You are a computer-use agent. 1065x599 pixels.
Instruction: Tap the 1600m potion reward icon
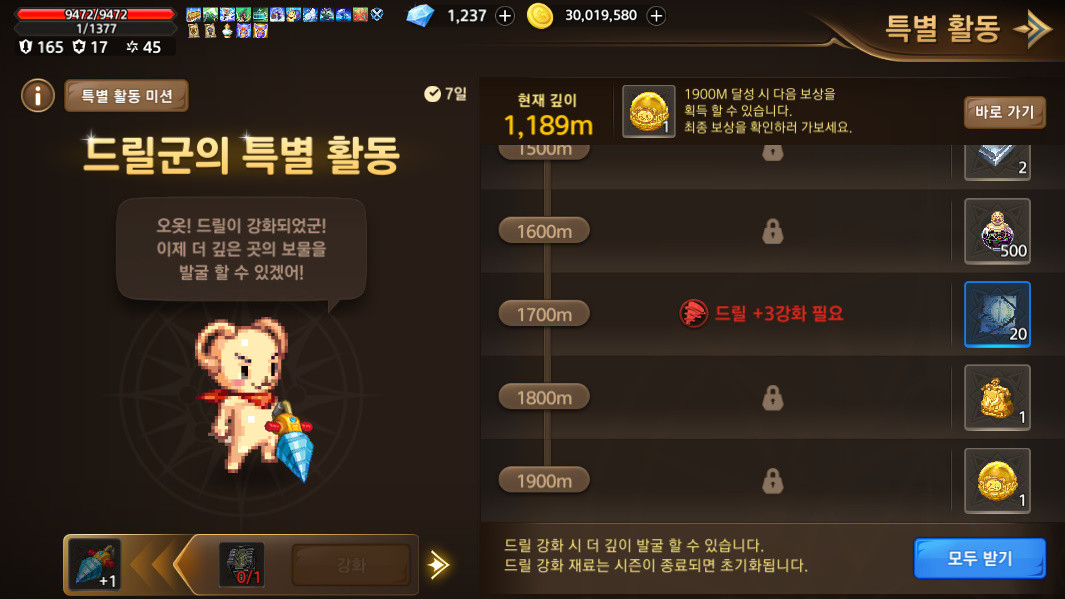997,231
